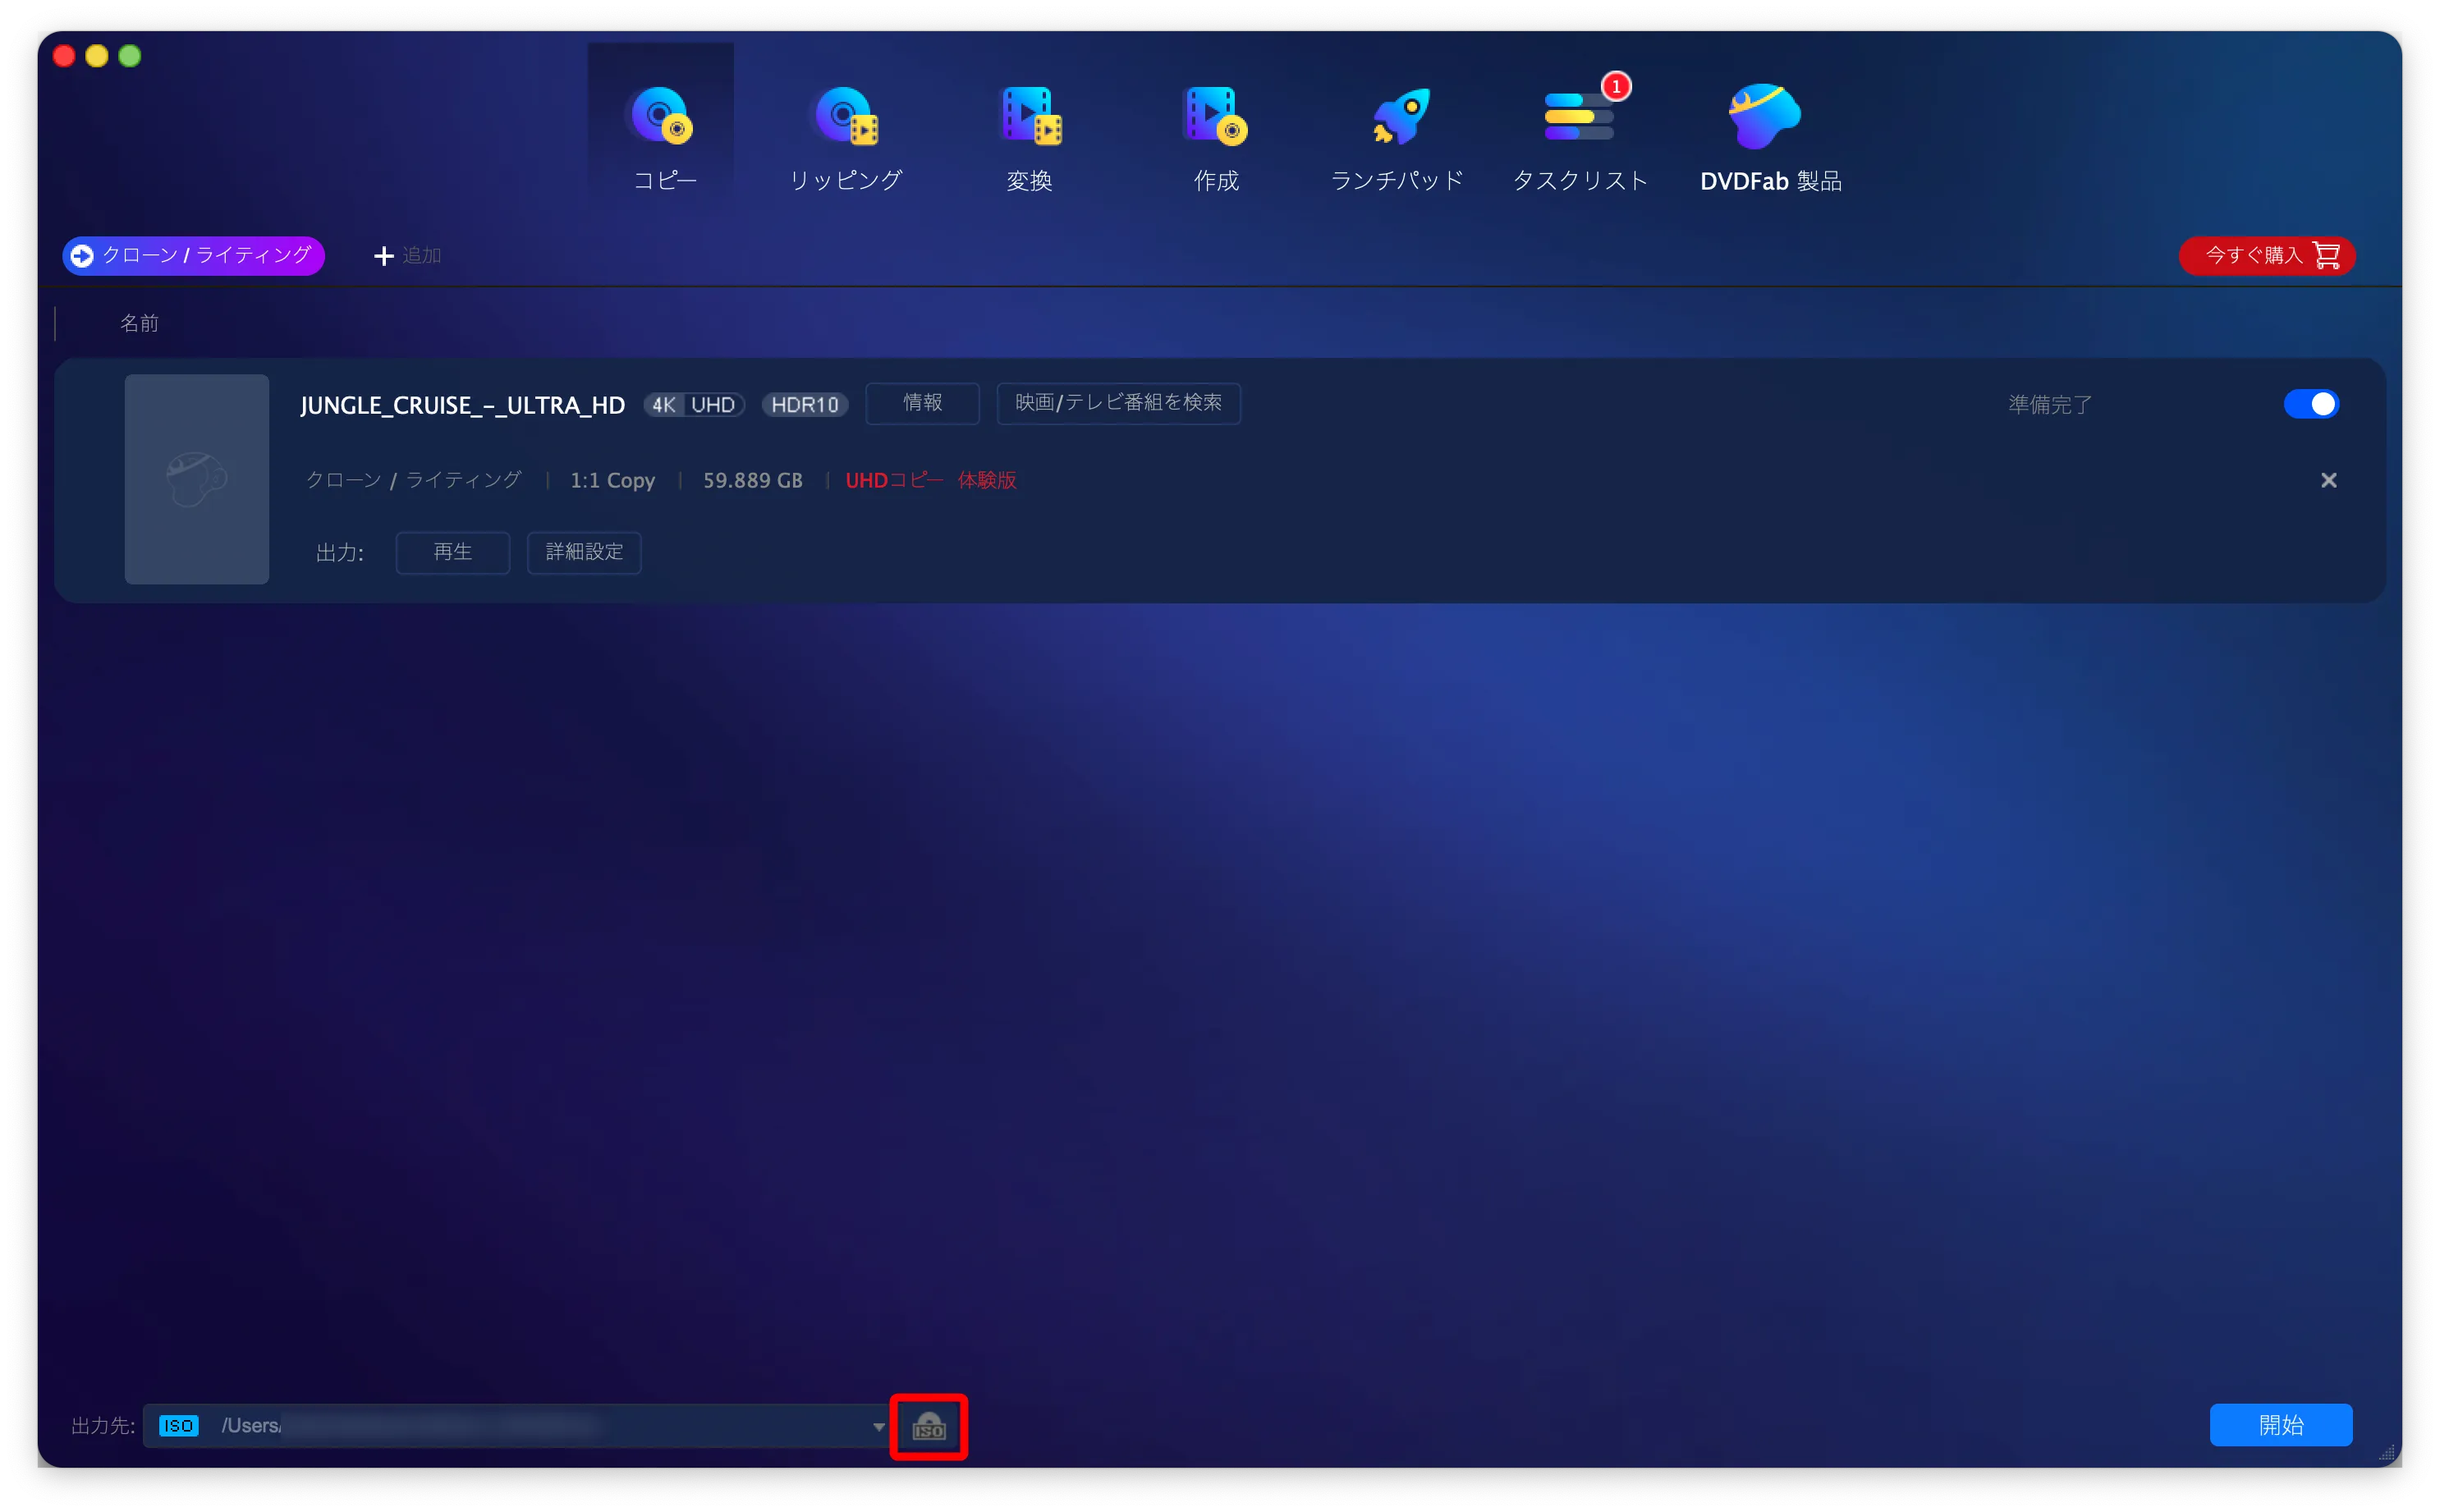Open the DVDFab 製品 page
The image size is (2440, 1512).
(x=1769, y=138)
